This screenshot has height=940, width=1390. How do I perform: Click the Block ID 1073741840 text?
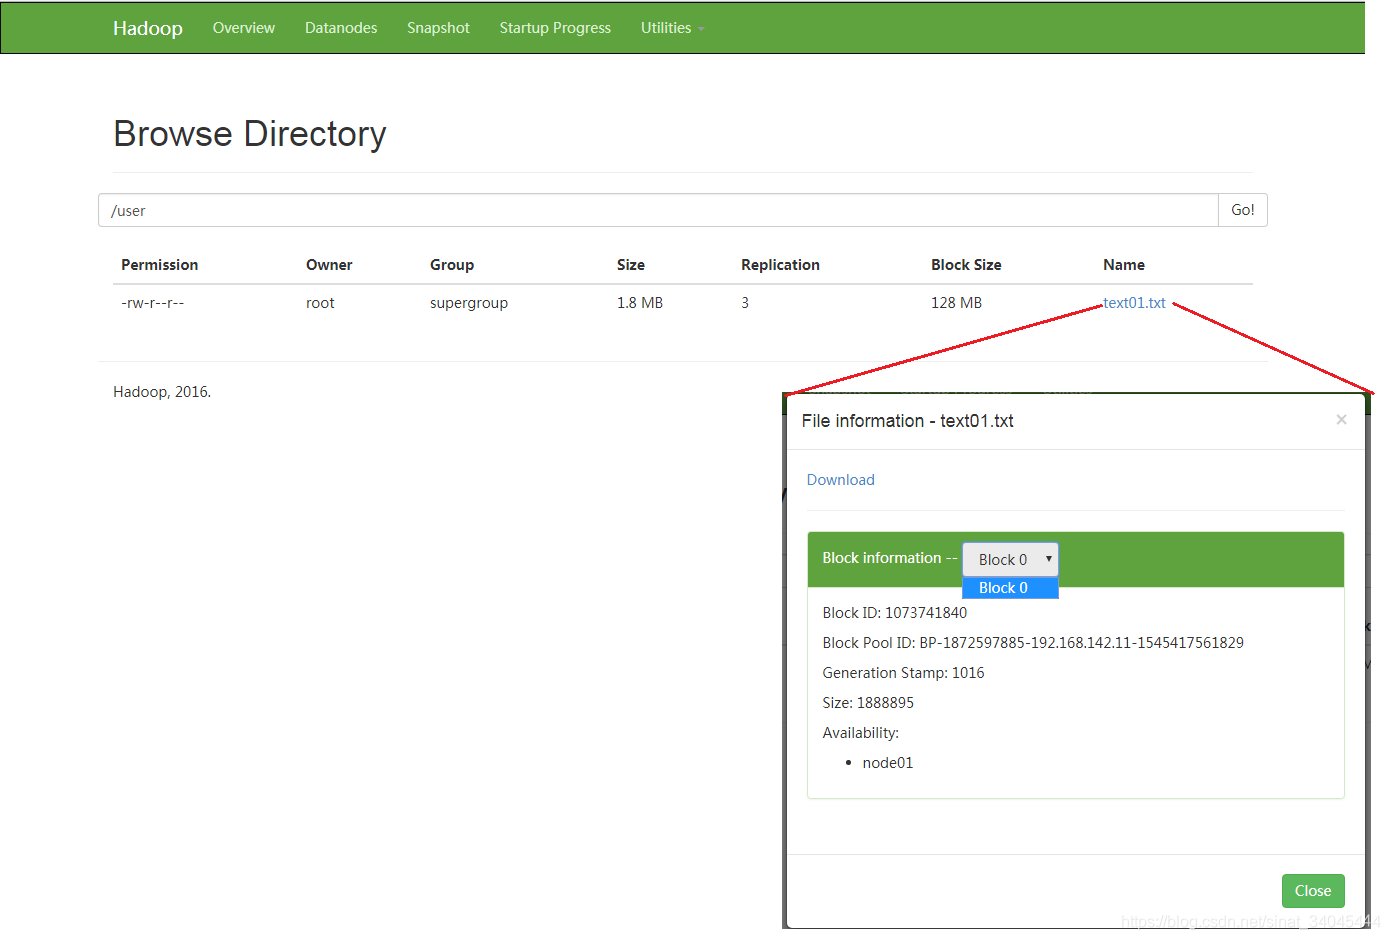click(895, 613)
